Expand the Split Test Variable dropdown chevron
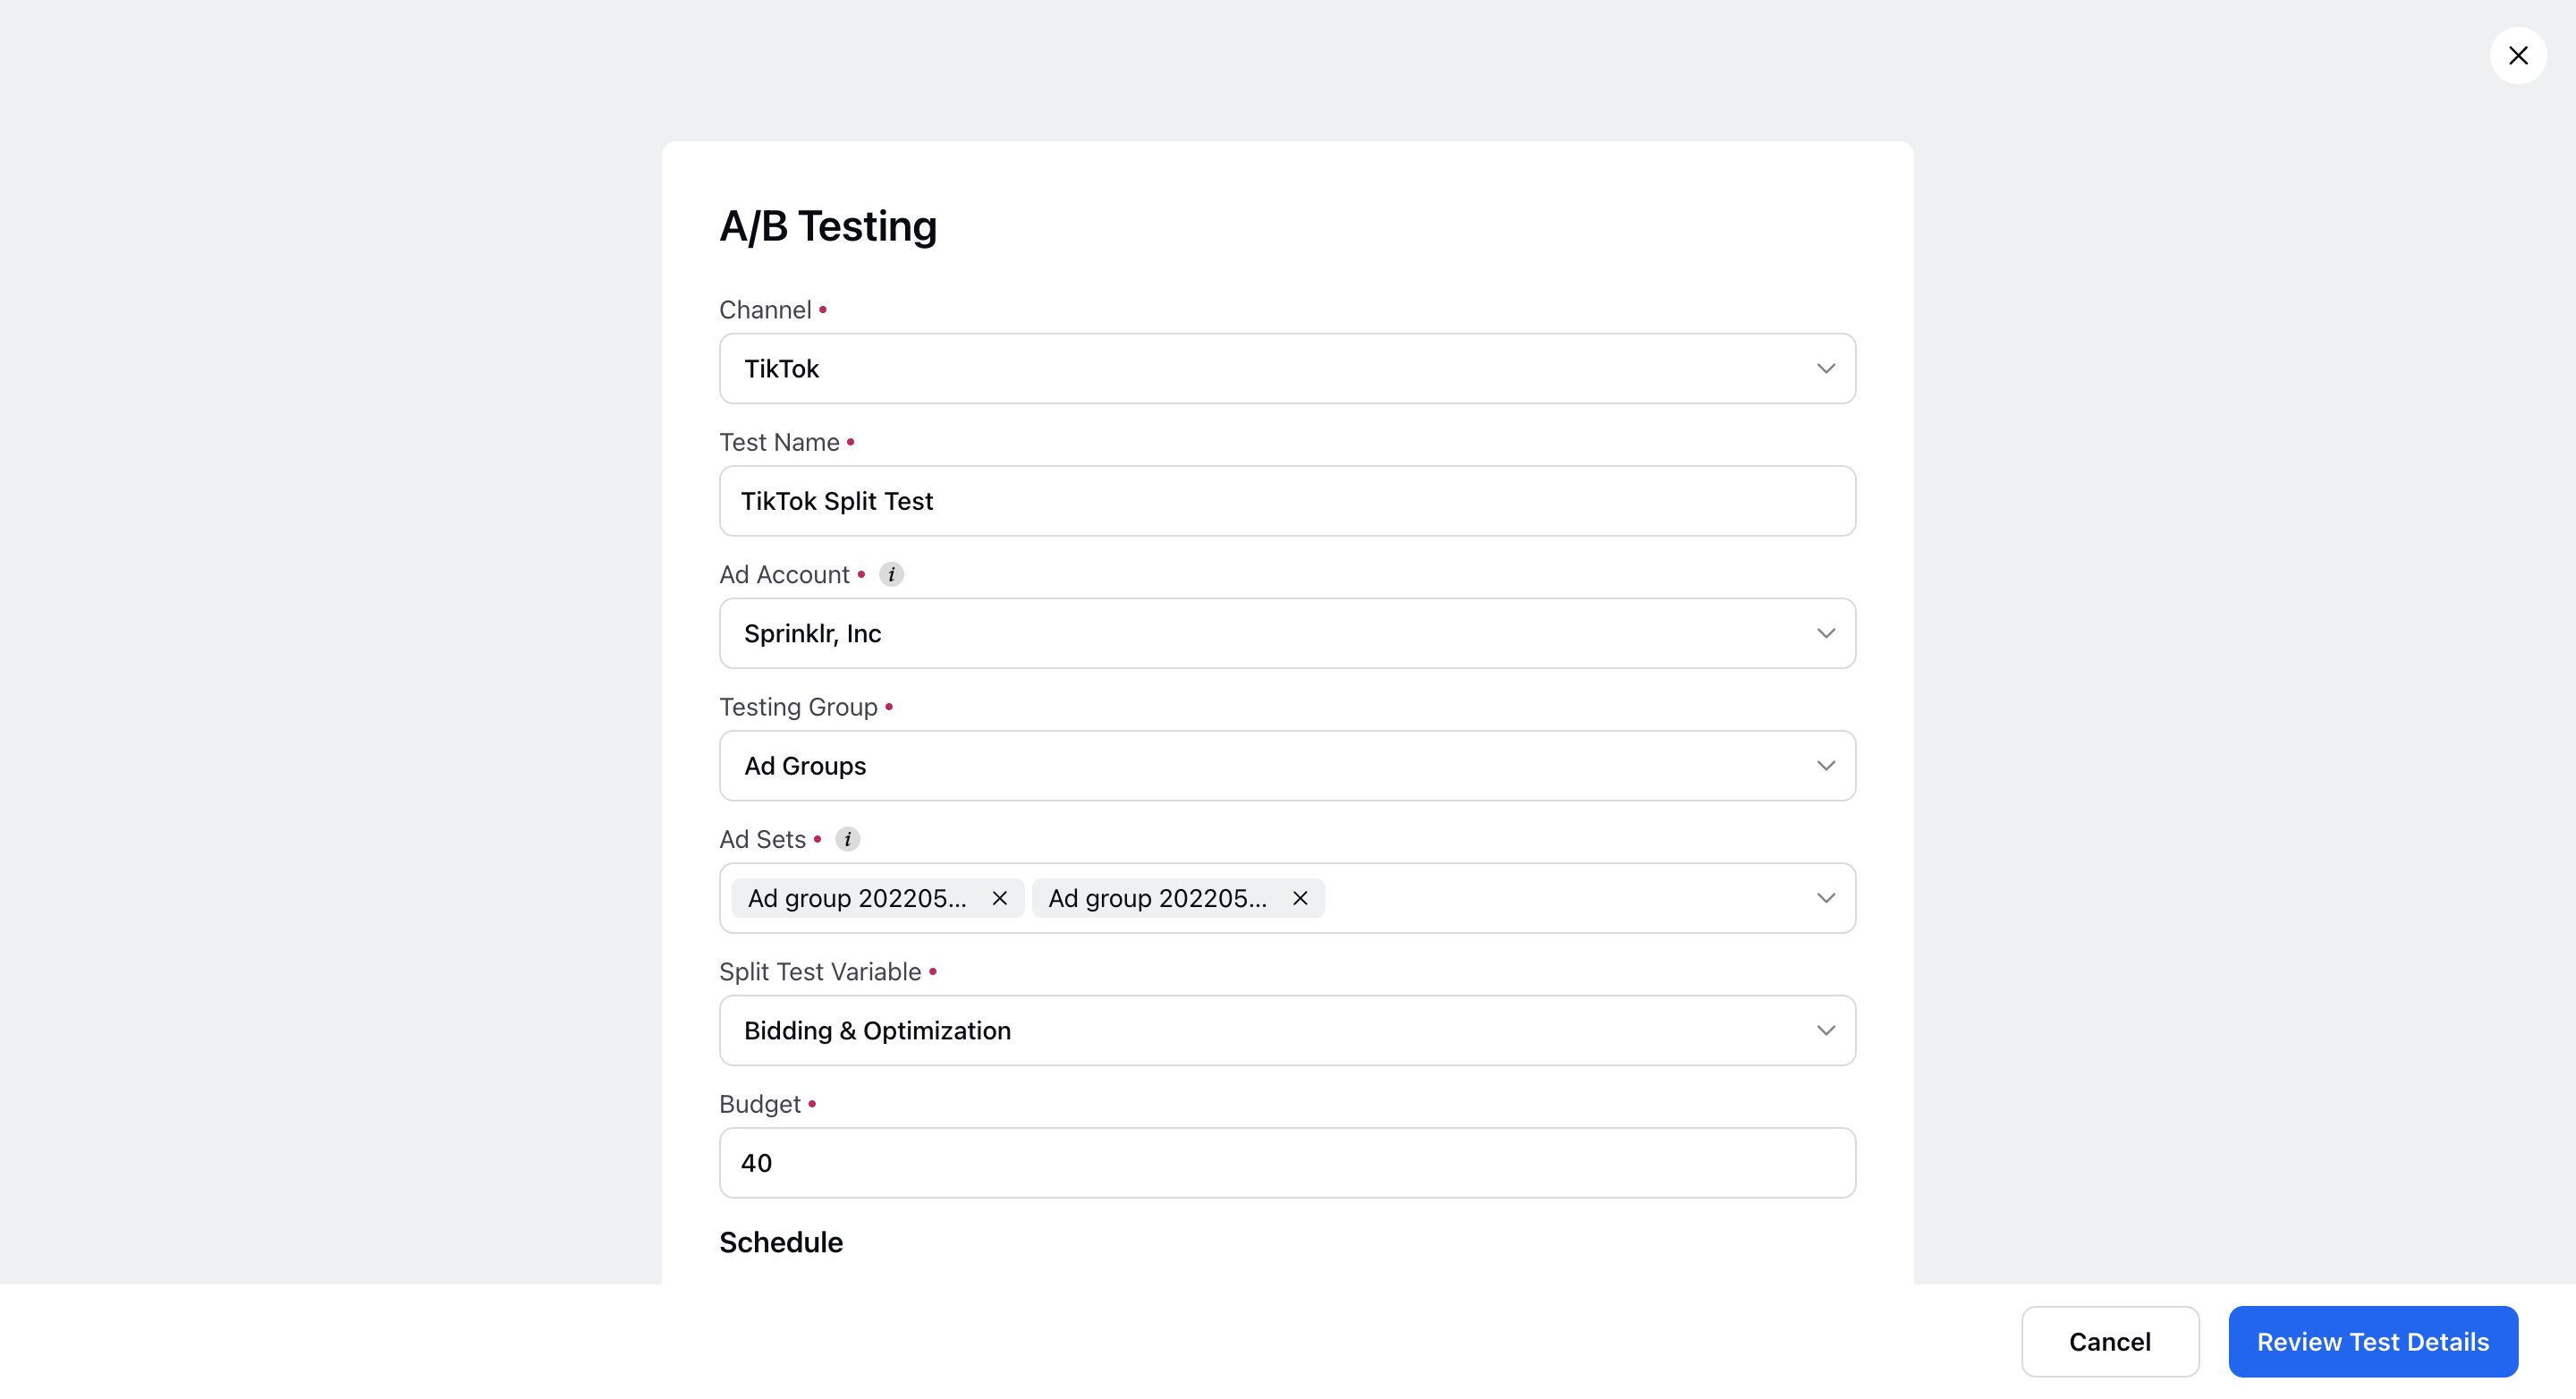Viewport: 2576px width, 1399px height. [x=1826, y=1030]
